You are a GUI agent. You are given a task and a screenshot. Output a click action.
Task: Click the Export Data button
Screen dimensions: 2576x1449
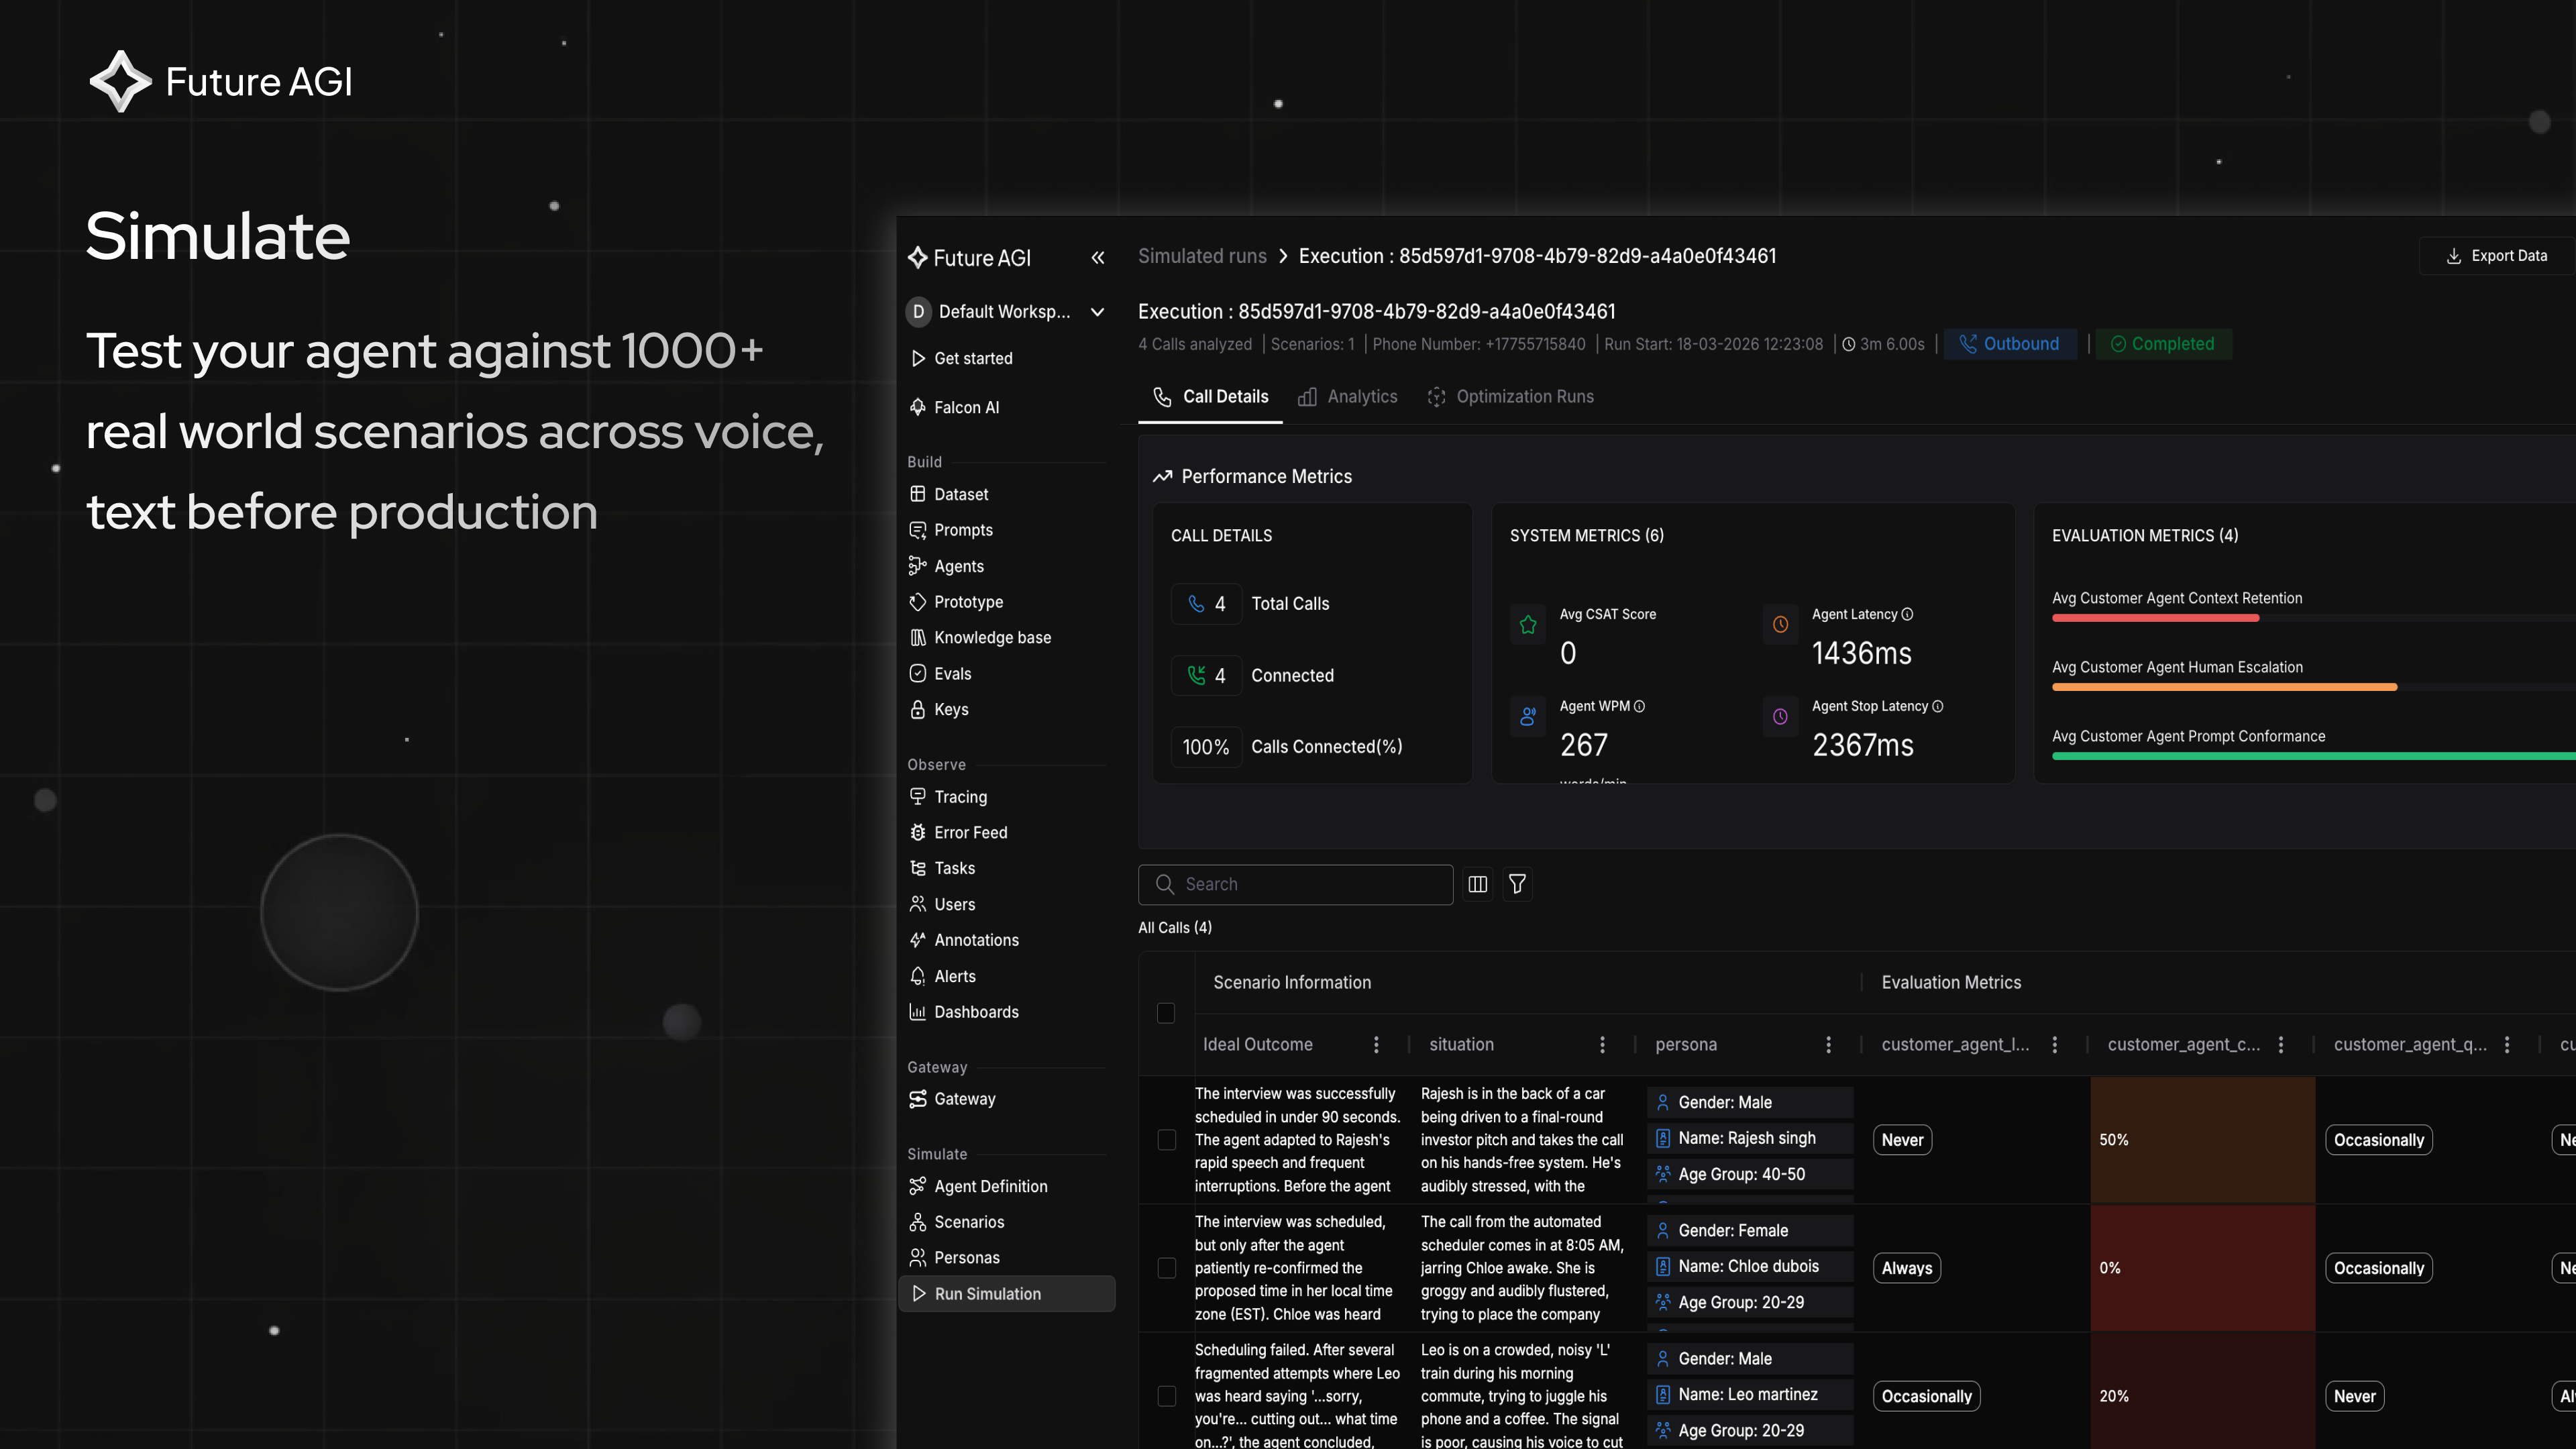point(2497,256)
